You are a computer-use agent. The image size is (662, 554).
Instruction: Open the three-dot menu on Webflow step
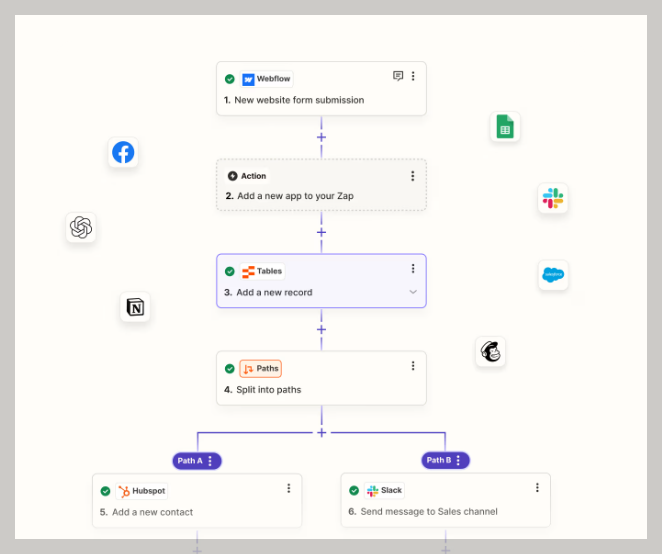coord(413,76)
